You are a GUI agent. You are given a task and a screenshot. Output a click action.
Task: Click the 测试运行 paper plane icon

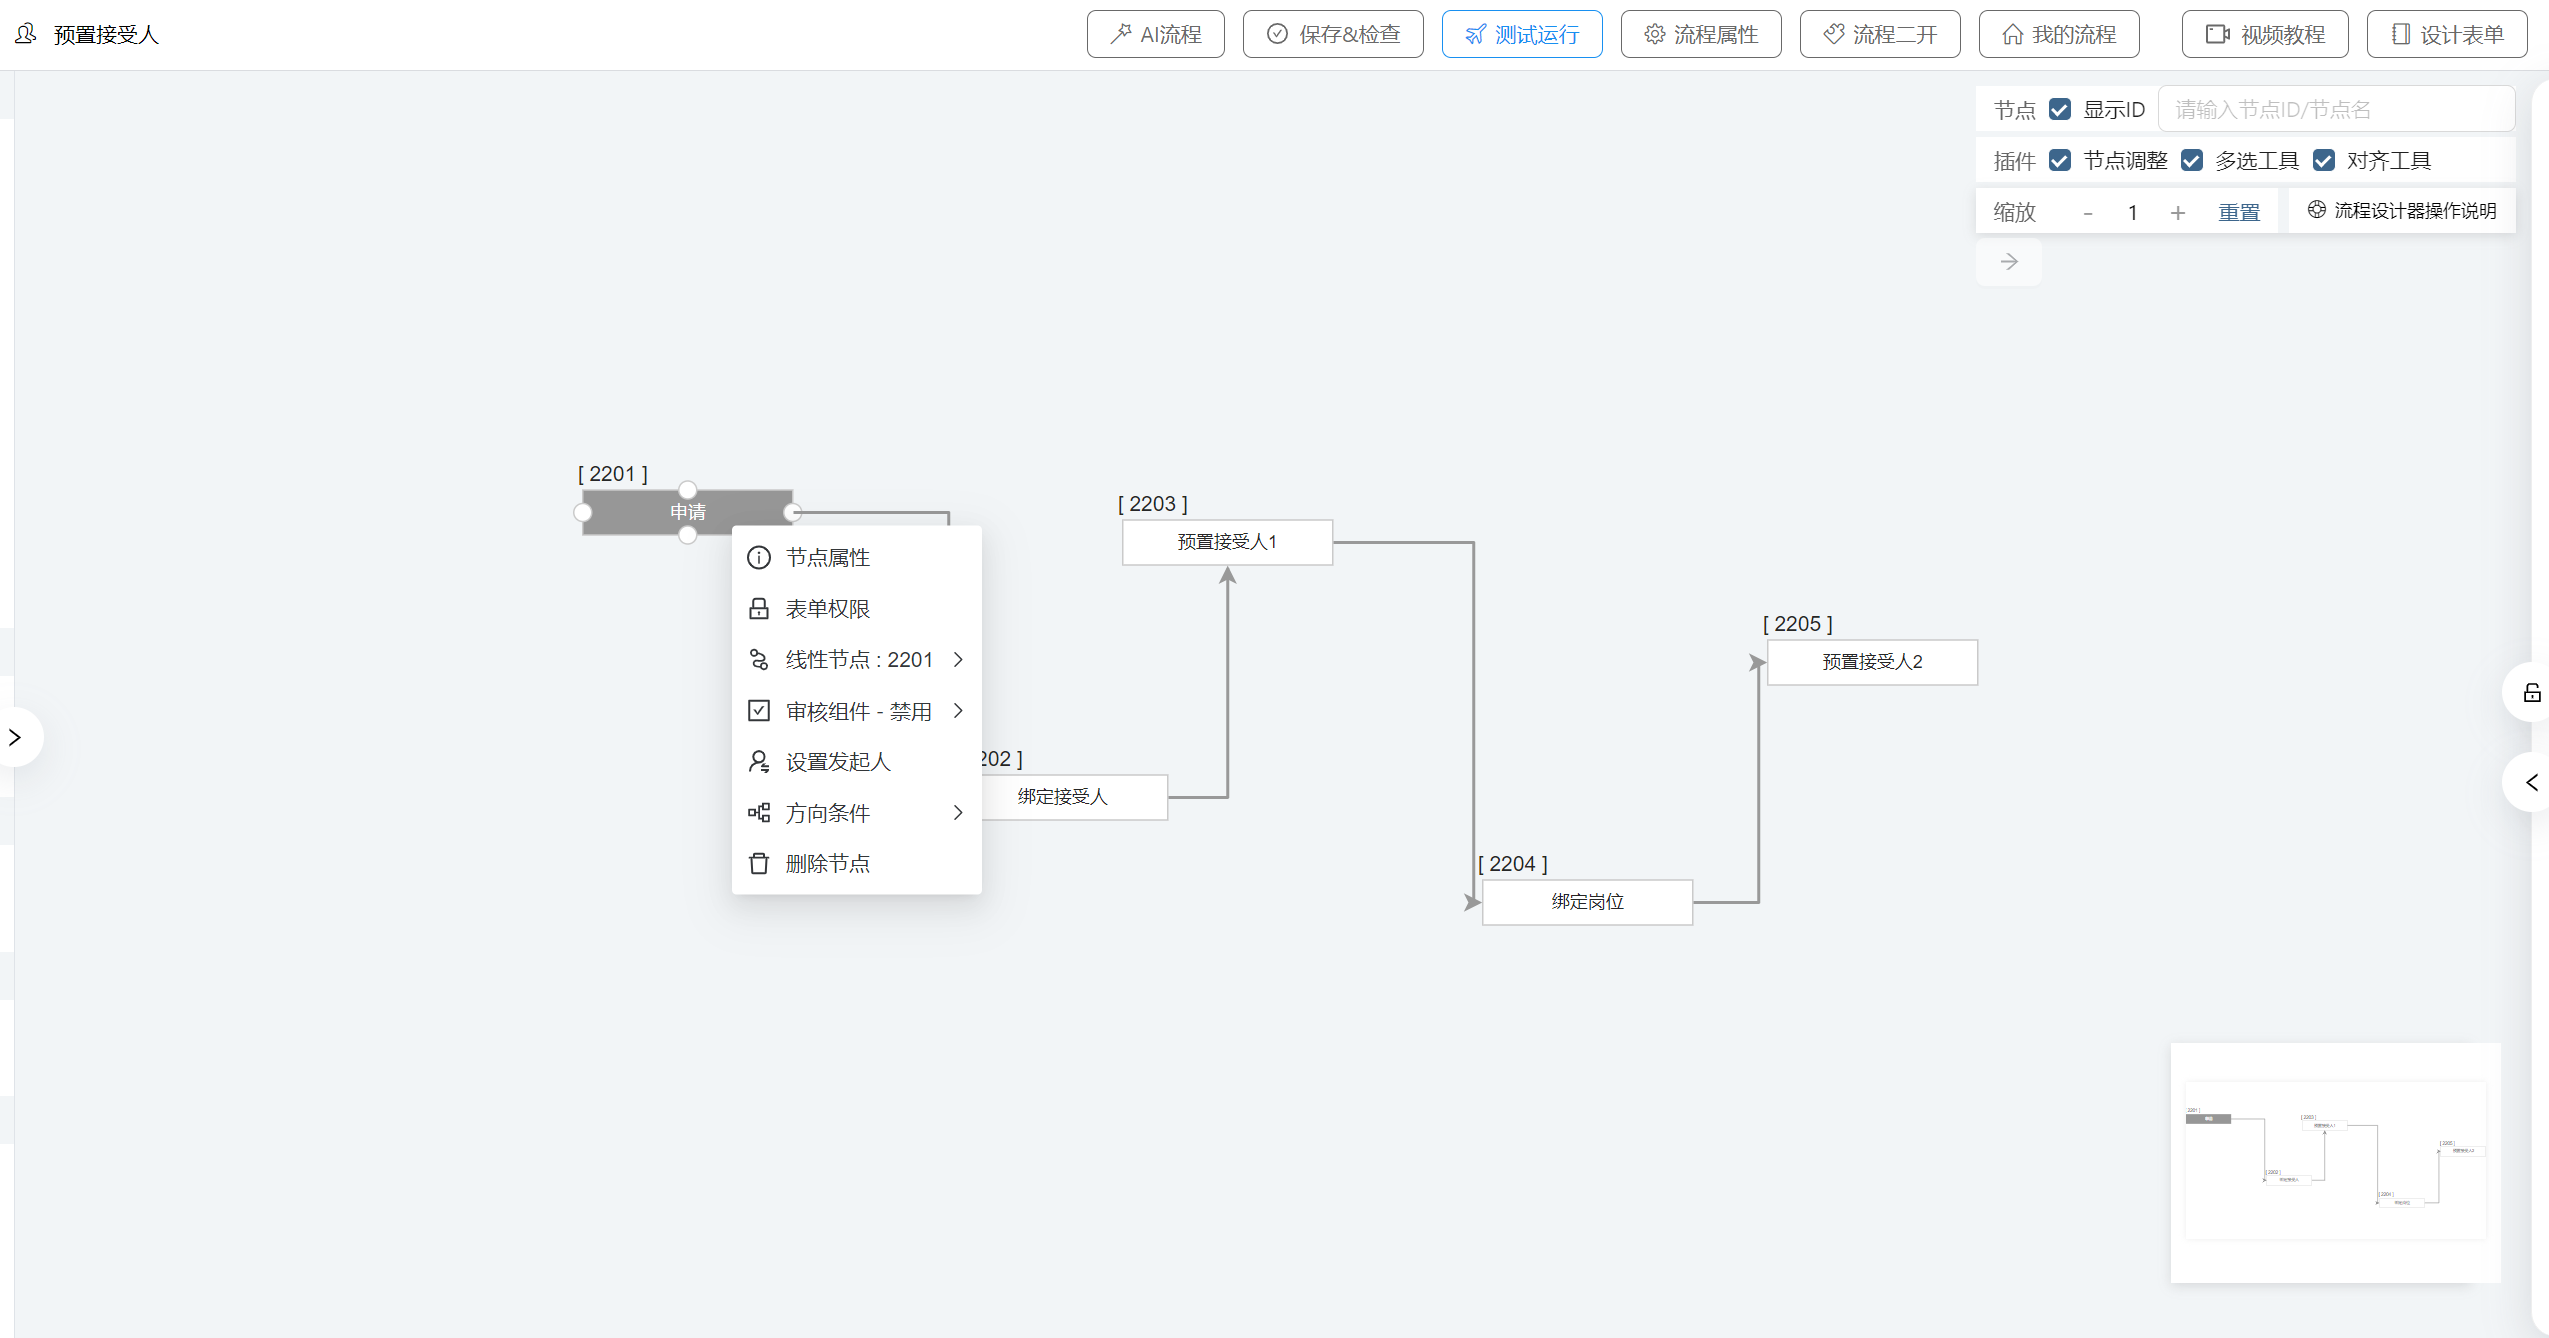click(1475, 34)
